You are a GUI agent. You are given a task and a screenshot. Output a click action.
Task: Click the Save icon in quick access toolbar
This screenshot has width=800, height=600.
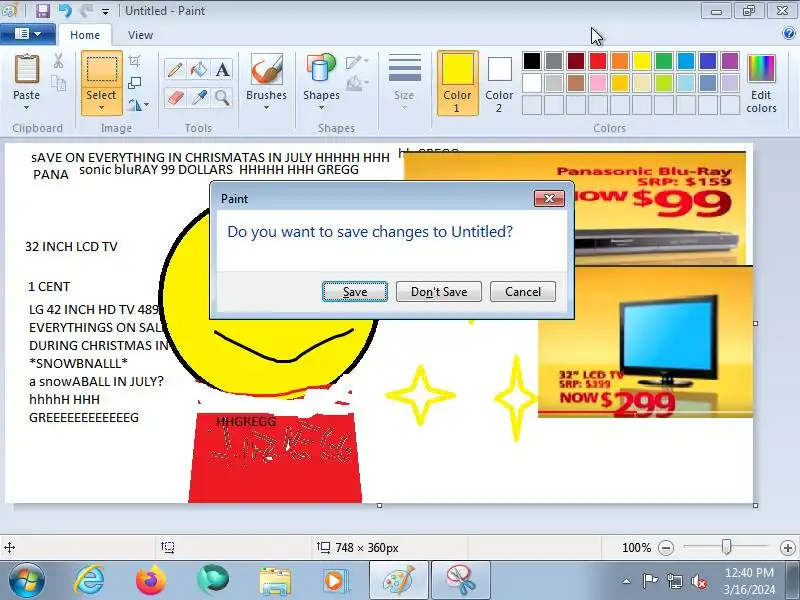pos(42,10)
